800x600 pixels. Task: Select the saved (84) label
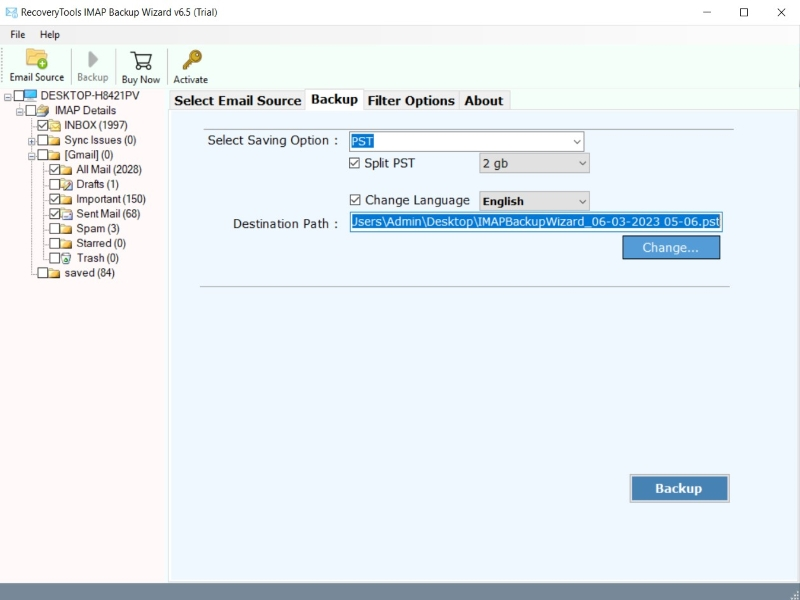[89, 273]
